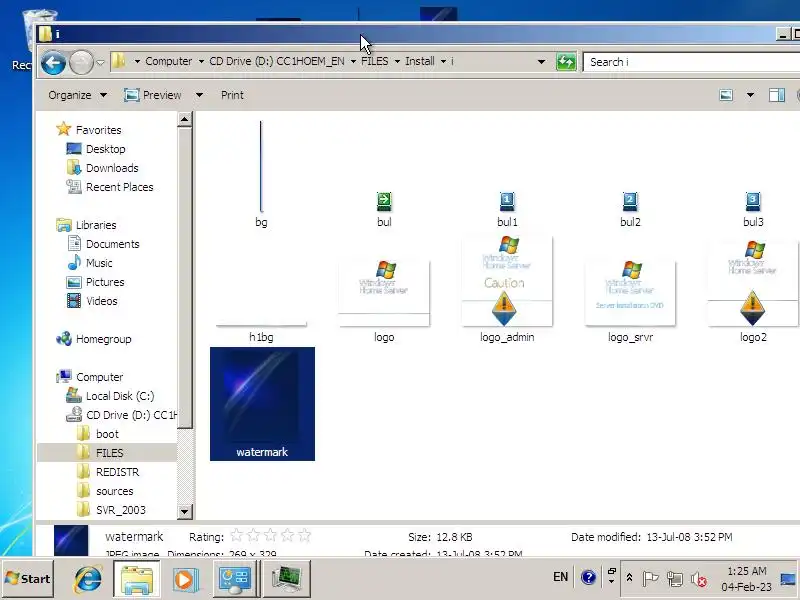Expand arrow after Computer in breadcrumb

(x=201, y=62)
